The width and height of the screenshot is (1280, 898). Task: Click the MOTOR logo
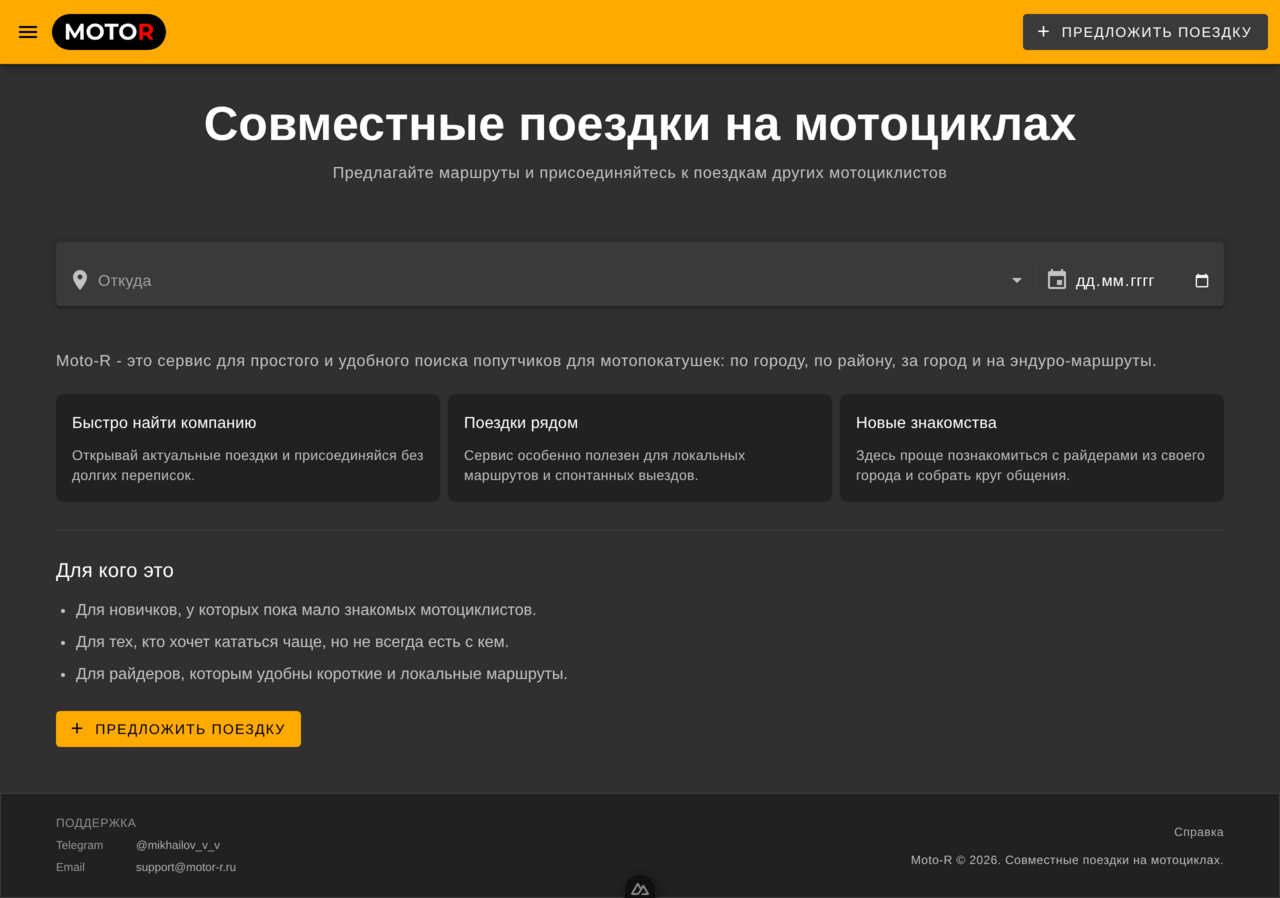click(x=109, y=32)
